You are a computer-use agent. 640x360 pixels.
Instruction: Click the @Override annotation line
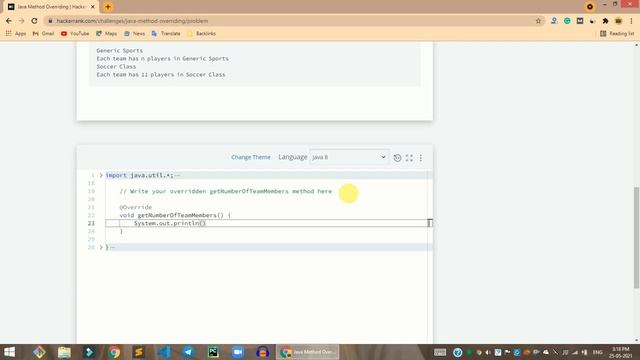[136, 207]
